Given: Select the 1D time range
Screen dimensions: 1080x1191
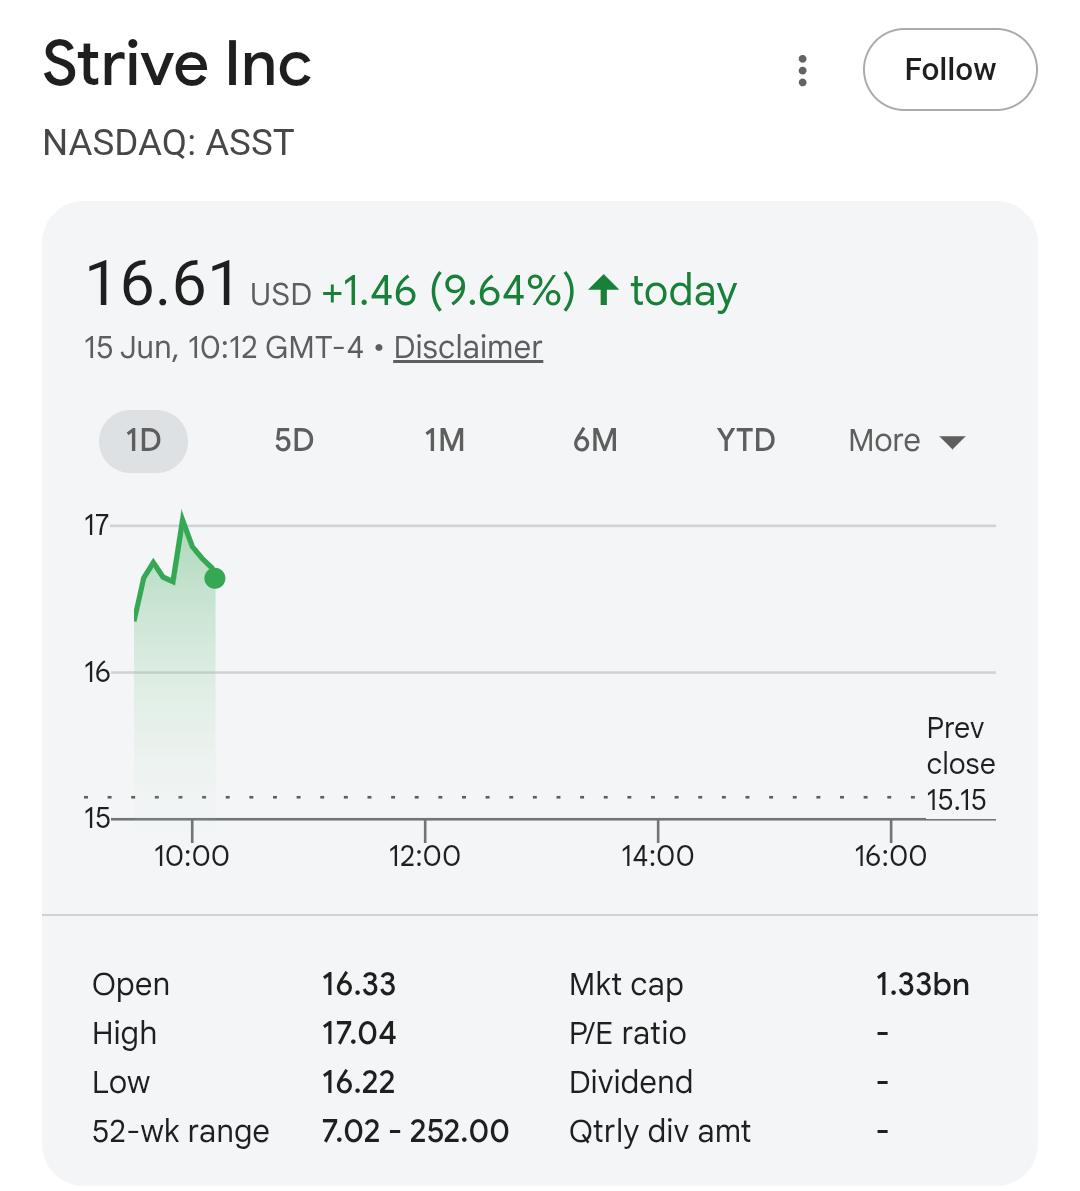Looking at the screenshot, I should [144, 441].
